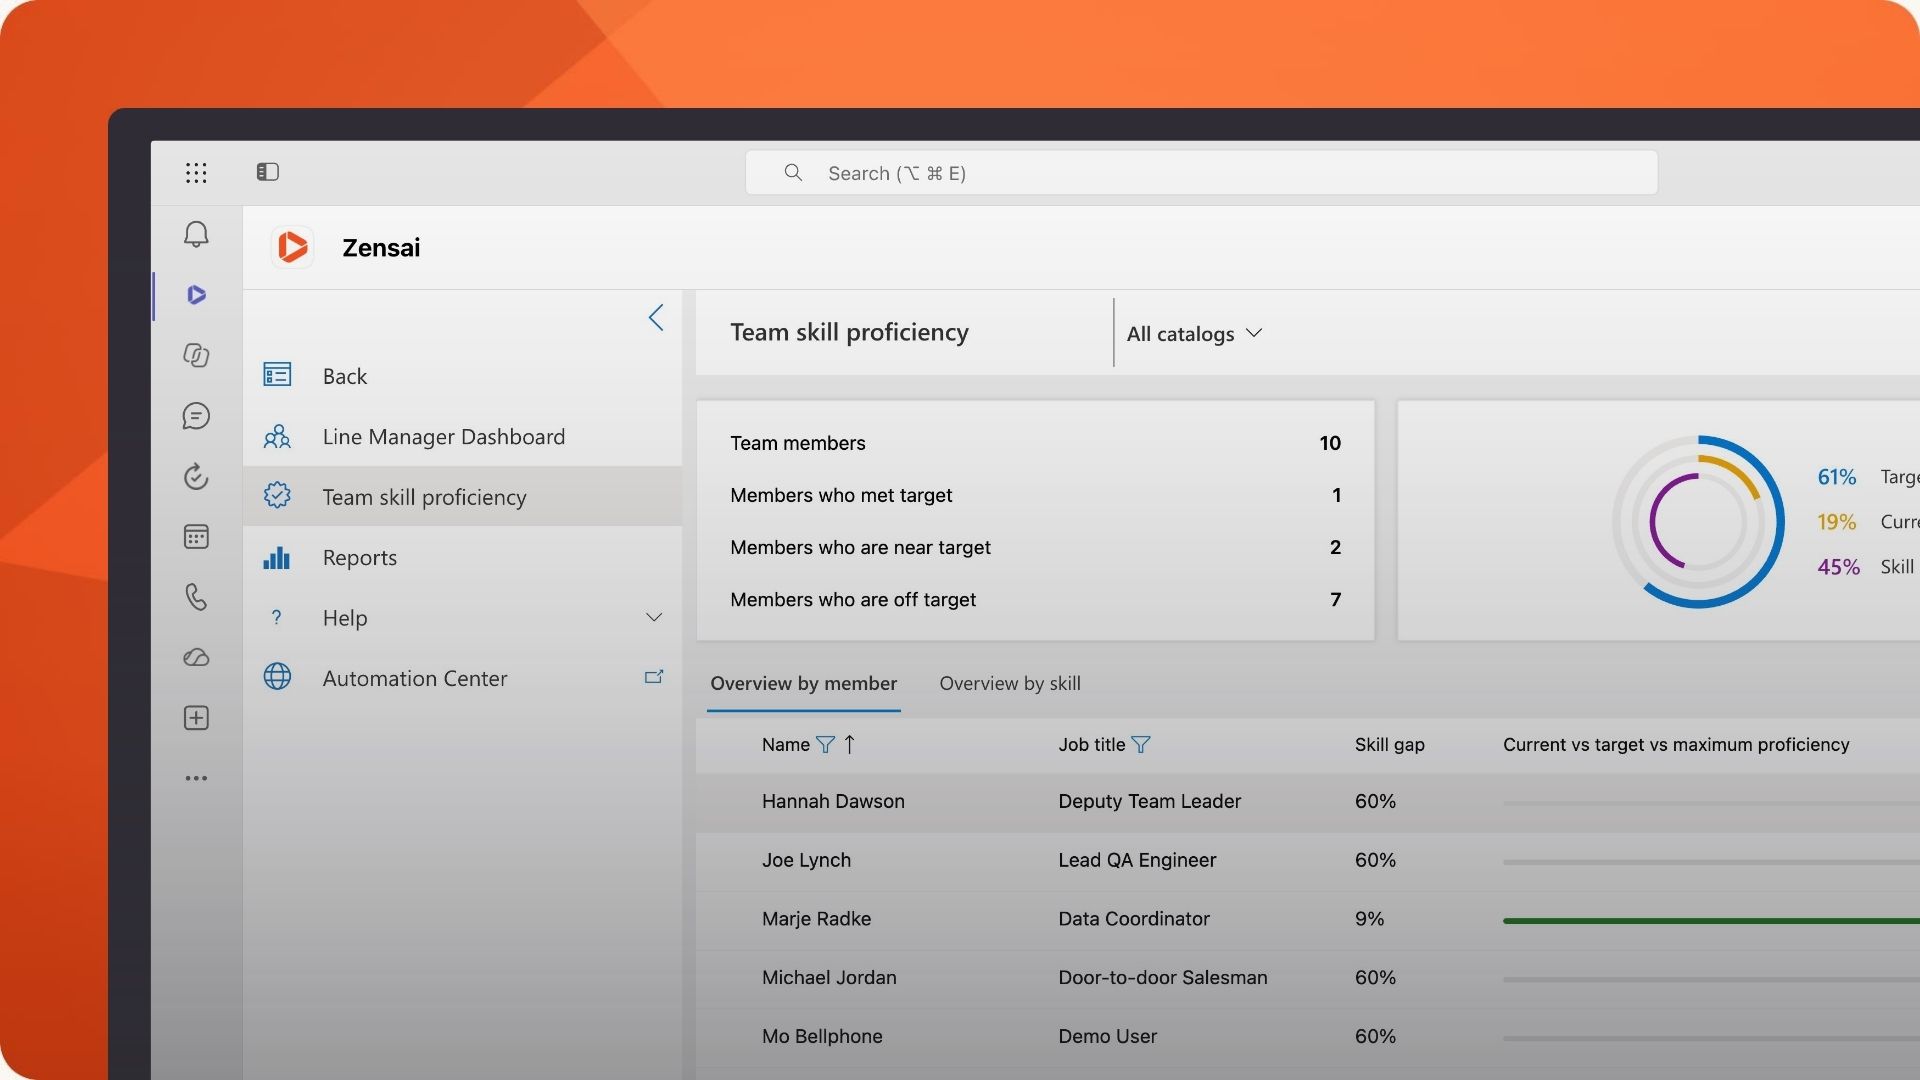This screenshot has height=1080, width=1920.
Task: Open the Chat icon in rail
Action: 196,416
